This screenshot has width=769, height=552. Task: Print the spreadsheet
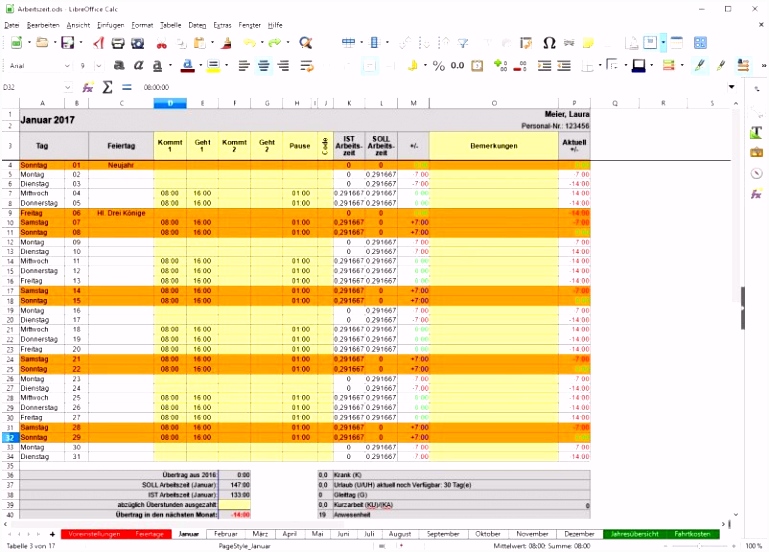pyautogui.click(x=118, y=43)
